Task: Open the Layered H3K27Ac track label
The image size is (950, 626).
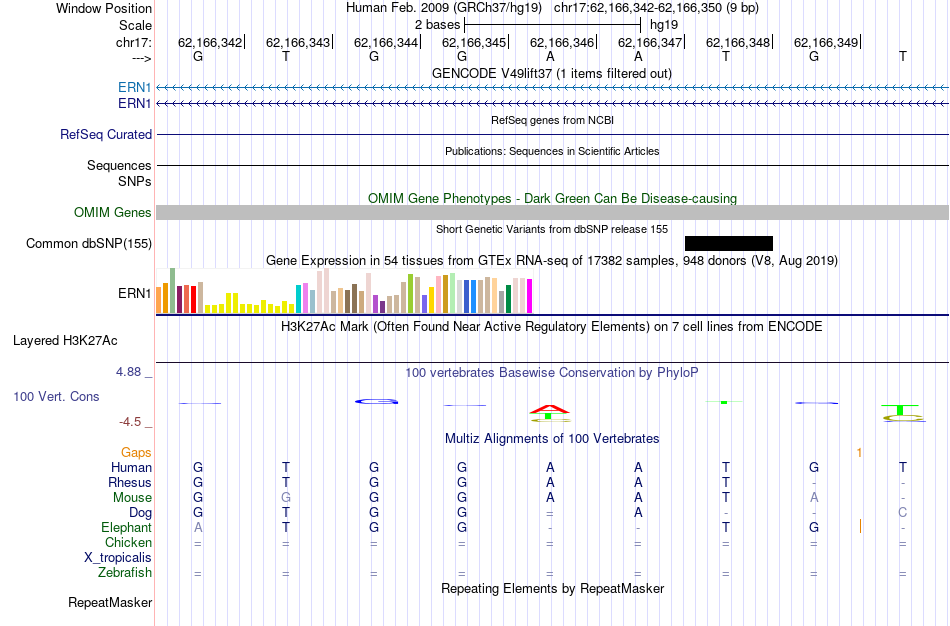Action: [x=65, y=341]
